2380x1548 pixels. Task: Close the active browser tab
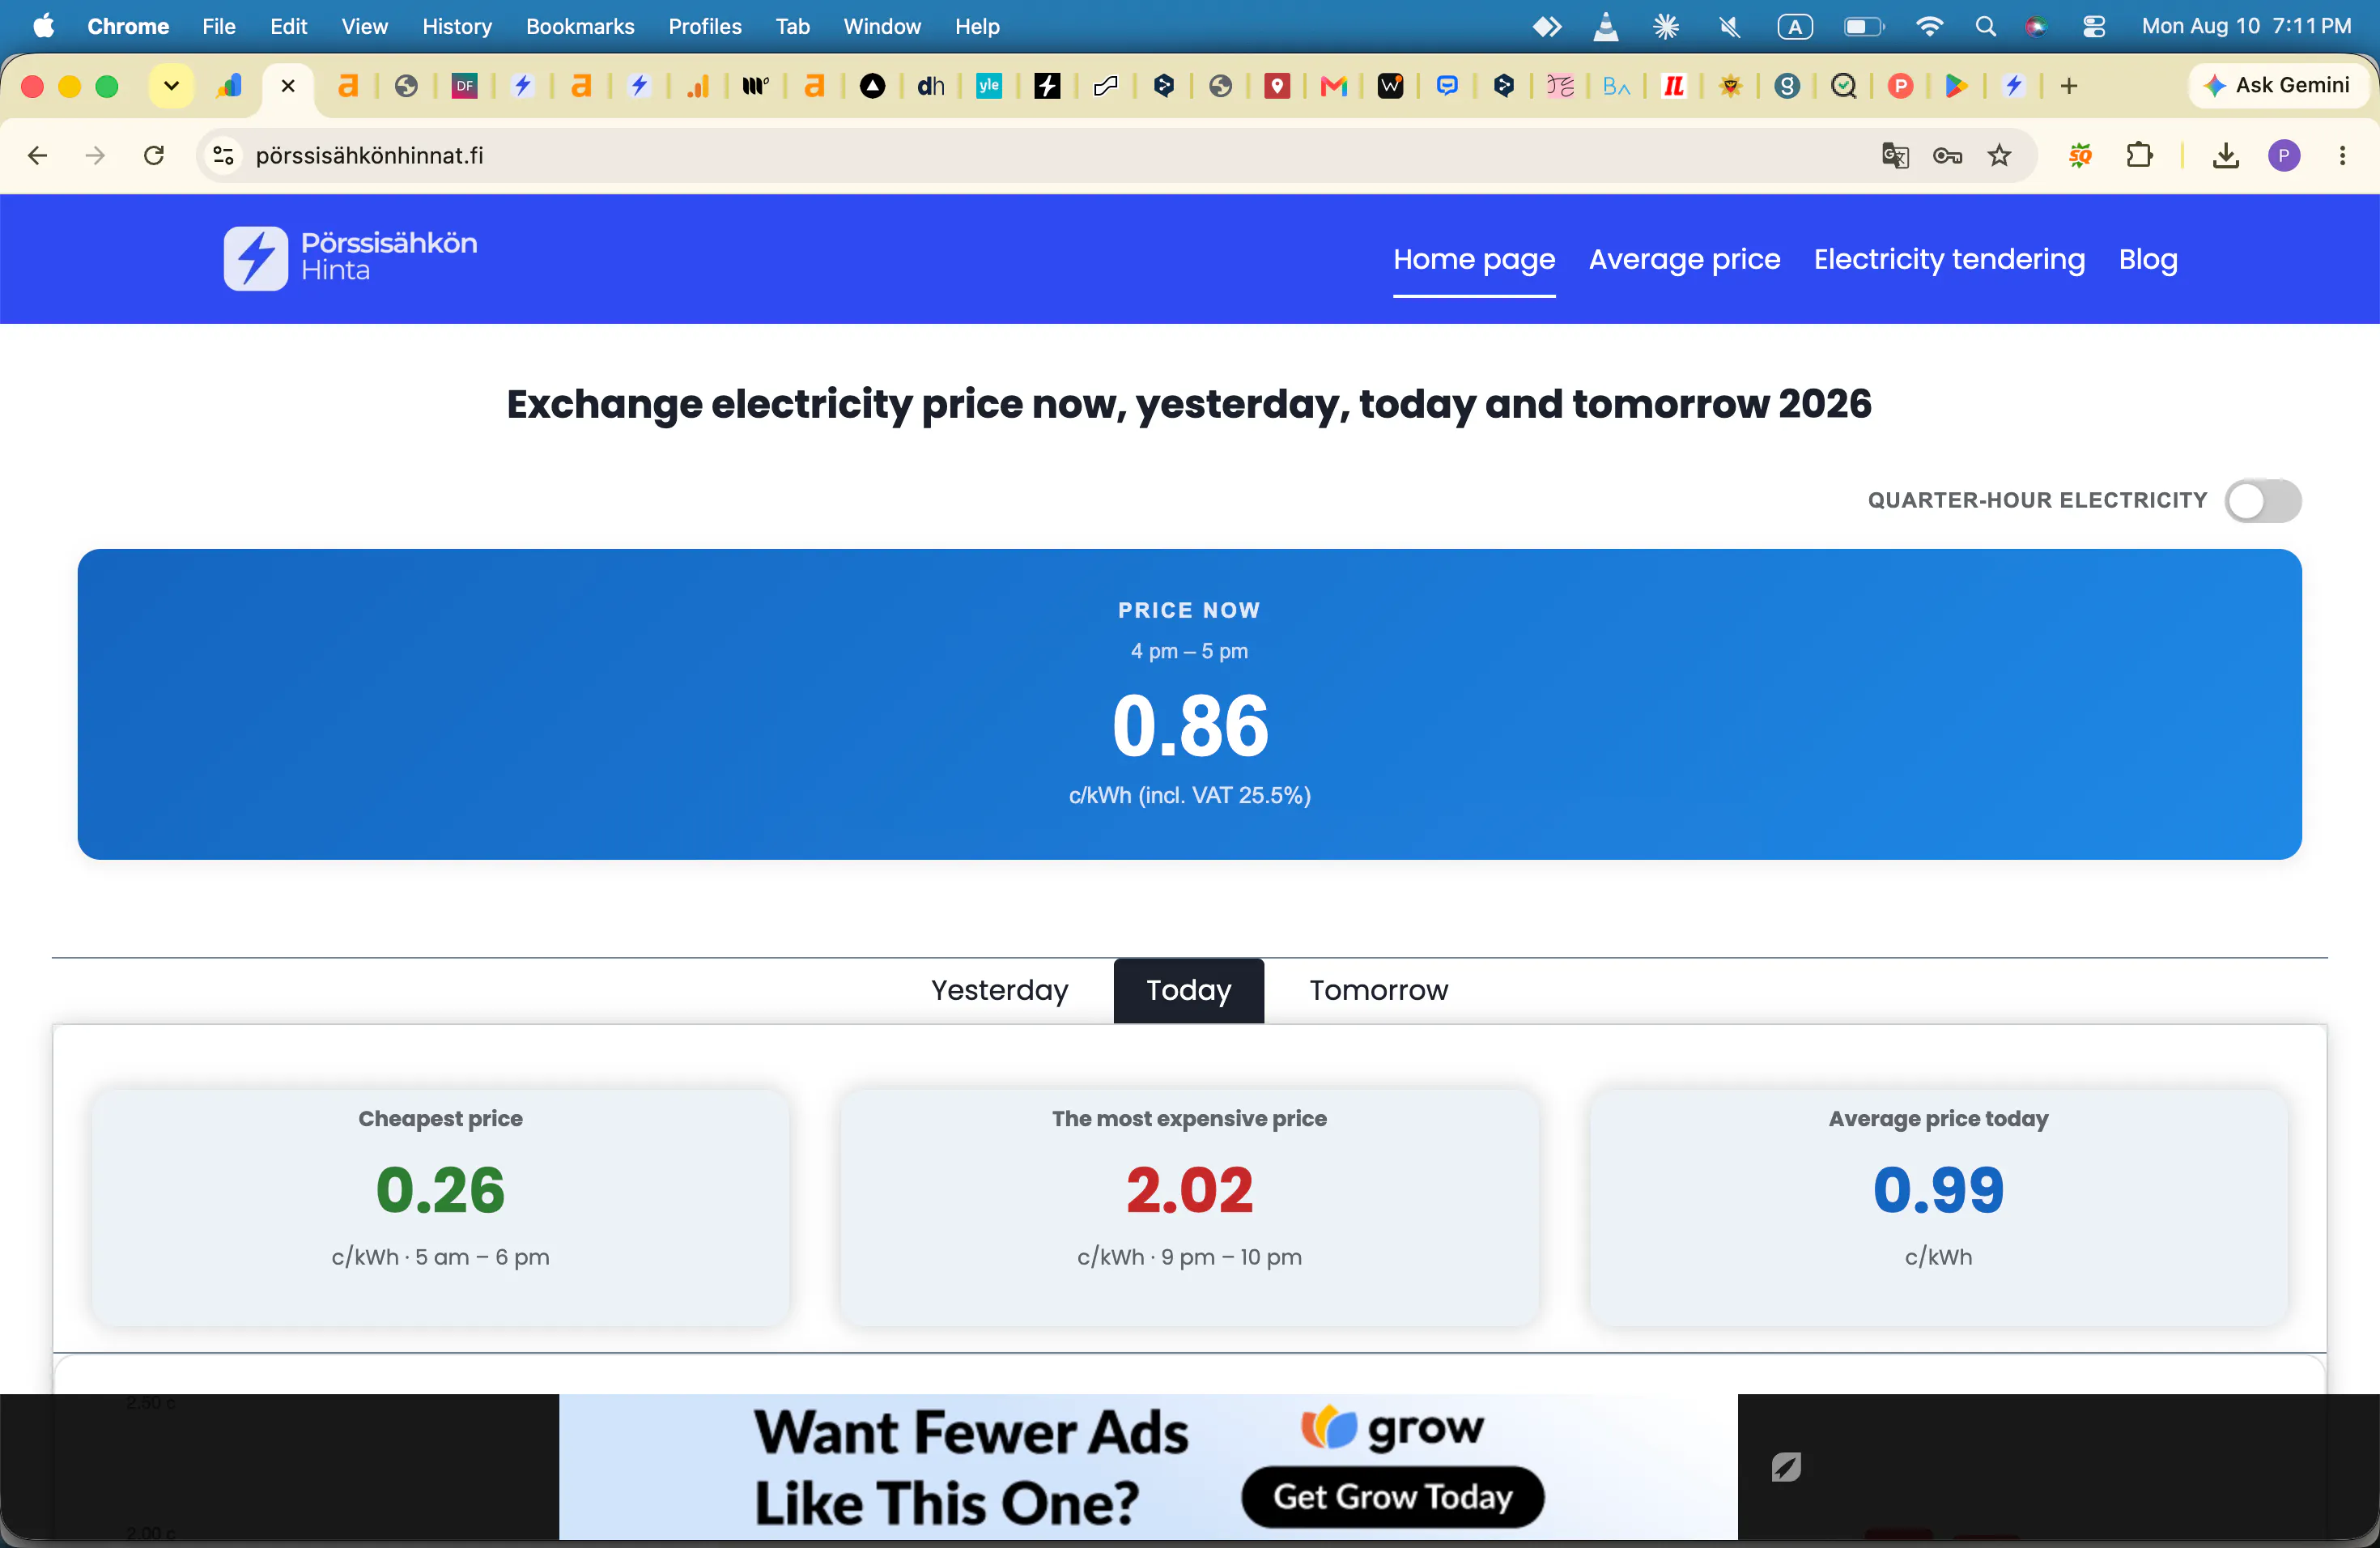(x=288, y=86)
